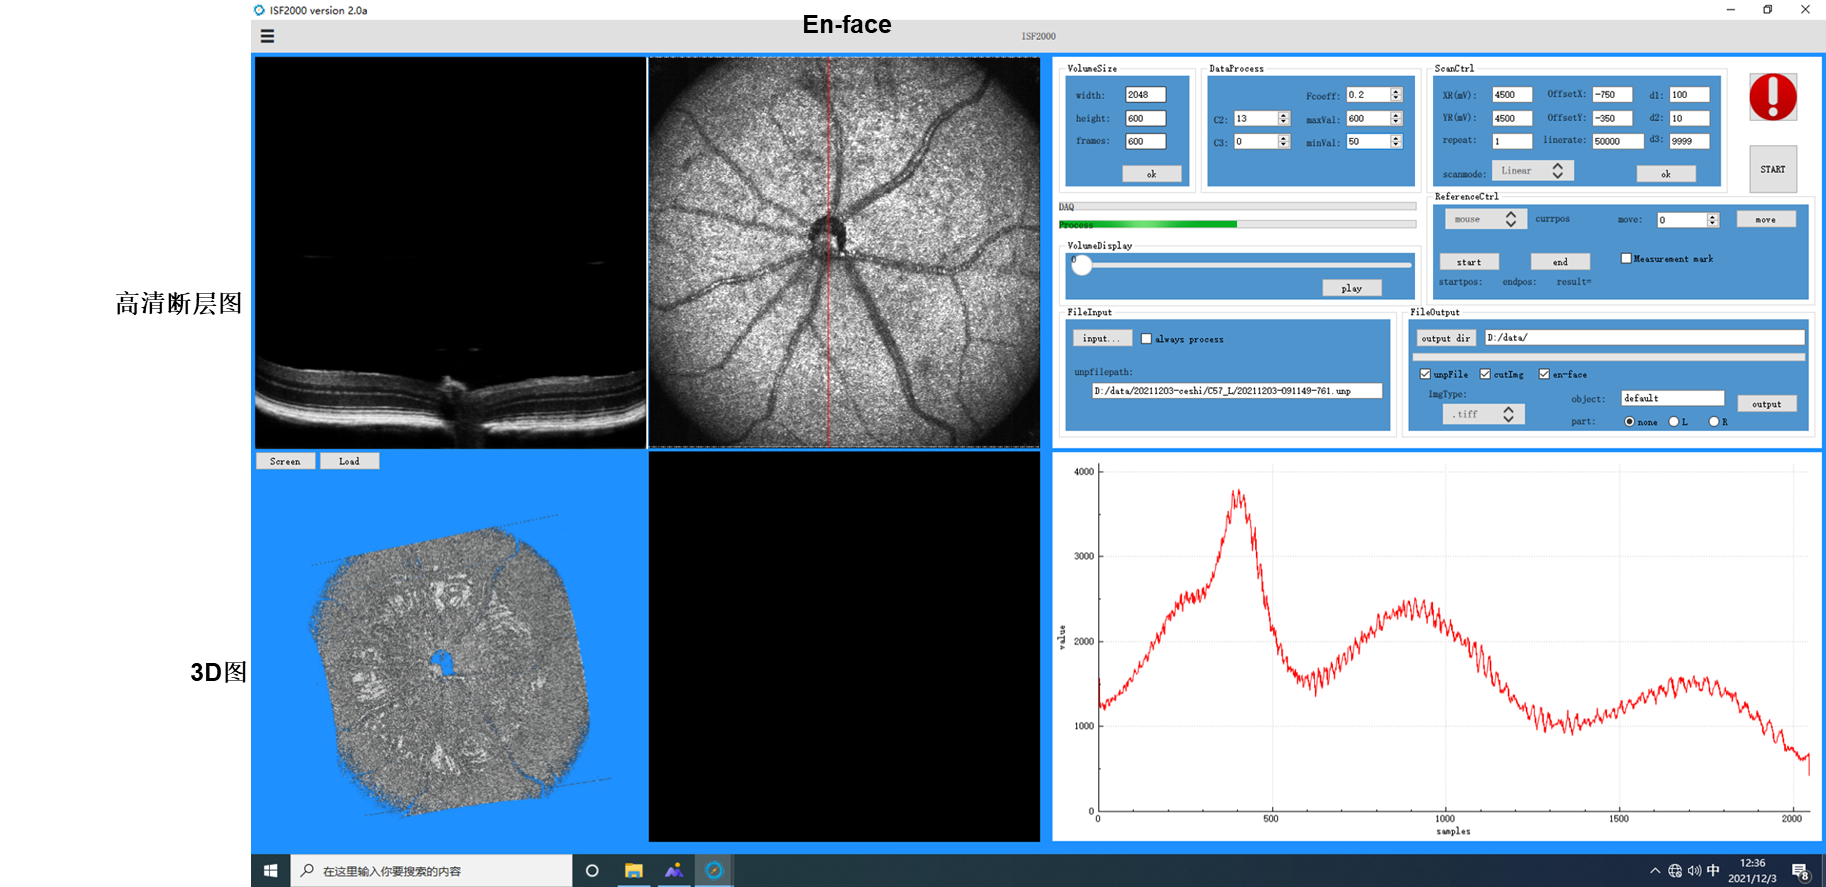Image resolution: width=1826 pixels, height=887 pixels.
Task: Click the Screen button below tomogram
Action: coord(285,461)
